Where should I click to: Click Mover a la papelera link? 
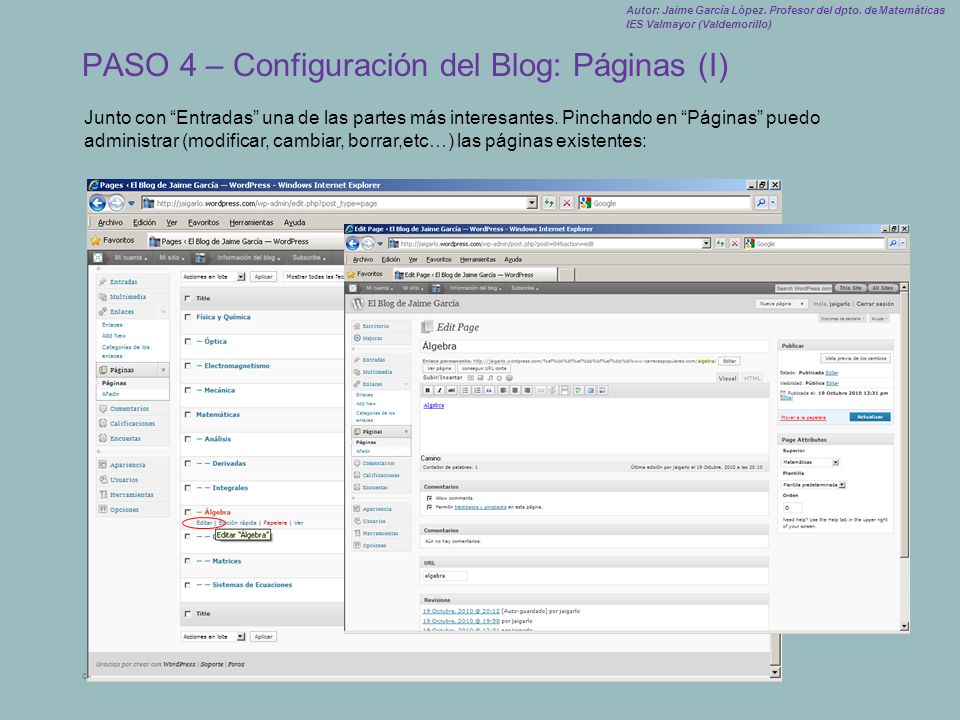803,418
